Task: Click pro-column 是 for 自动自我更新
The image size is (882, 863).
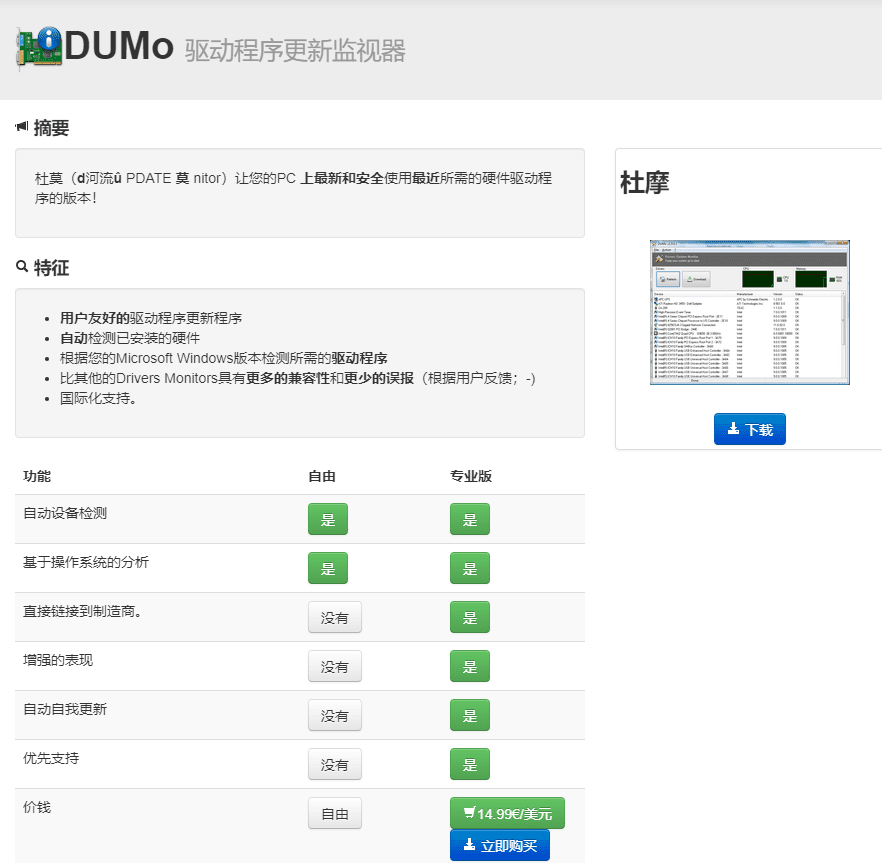Action: point(470,714)
